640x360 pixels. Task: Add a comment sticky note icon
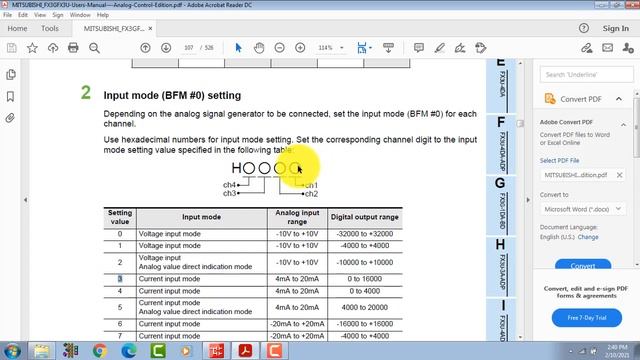pyautogui.click(x=419, y=48)
